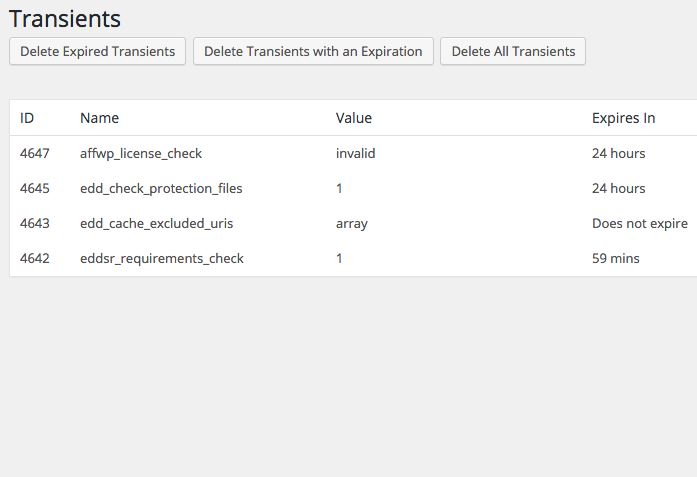Click the 'array' value cell
697x477 pixels.
pos(352,224)
